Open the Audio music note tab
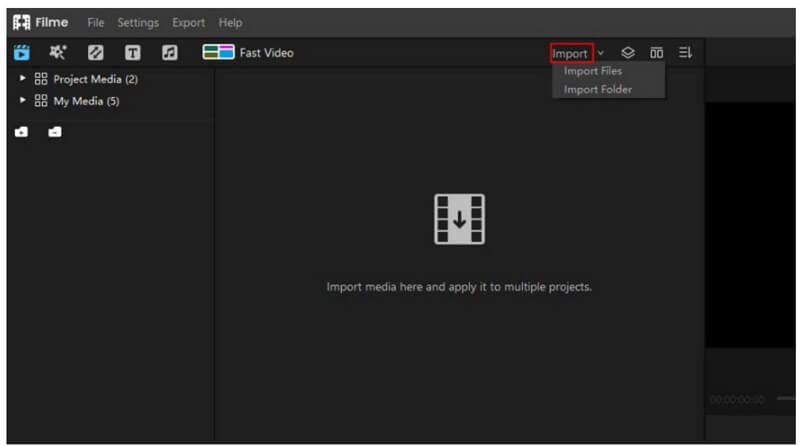Image resolution: width=800 pixels, height=446 pixels. pyautogui.click(x=169, y=53)
